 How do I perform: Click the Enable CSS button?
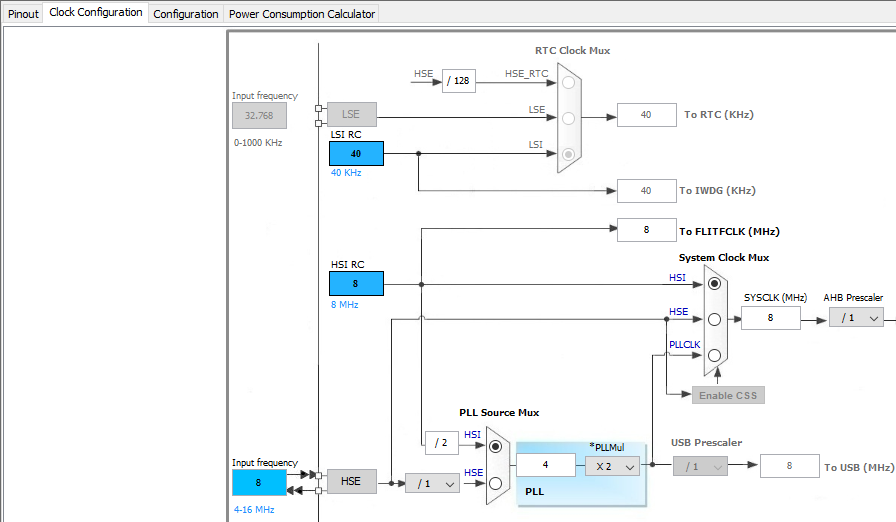(728, 395)
